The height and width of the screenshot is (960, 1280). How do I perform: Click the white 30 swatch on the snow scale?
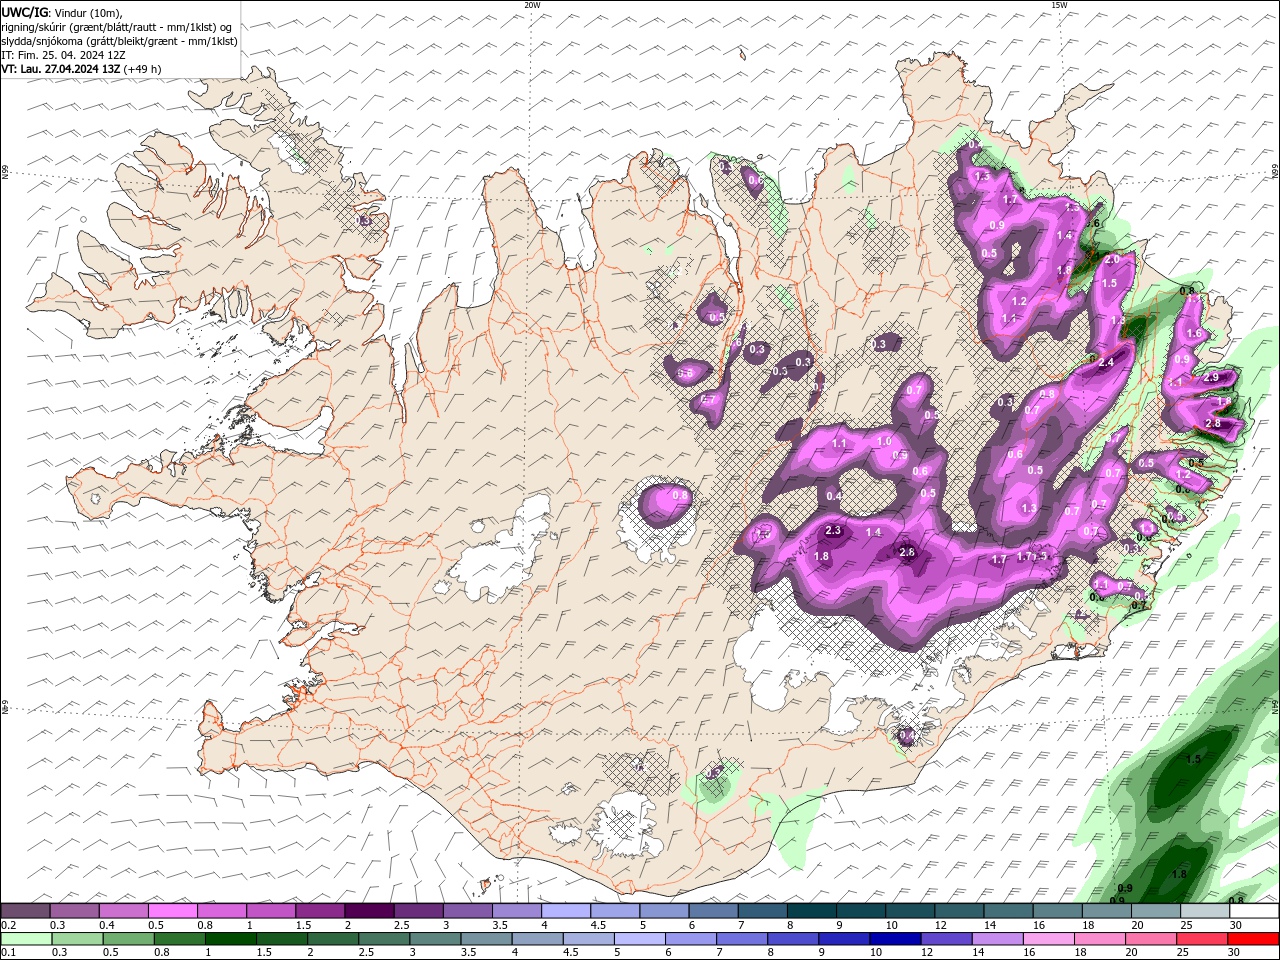coord(1254,911)
